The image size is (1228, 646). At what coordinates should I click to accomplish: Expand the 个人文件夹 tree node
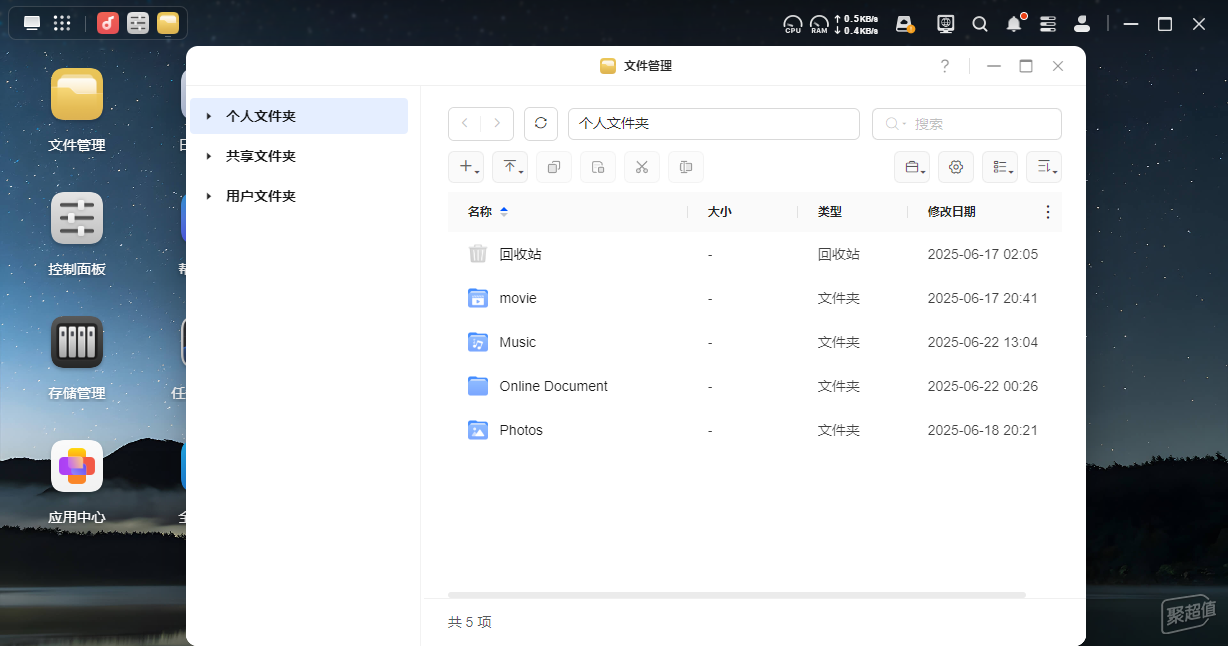209,116
